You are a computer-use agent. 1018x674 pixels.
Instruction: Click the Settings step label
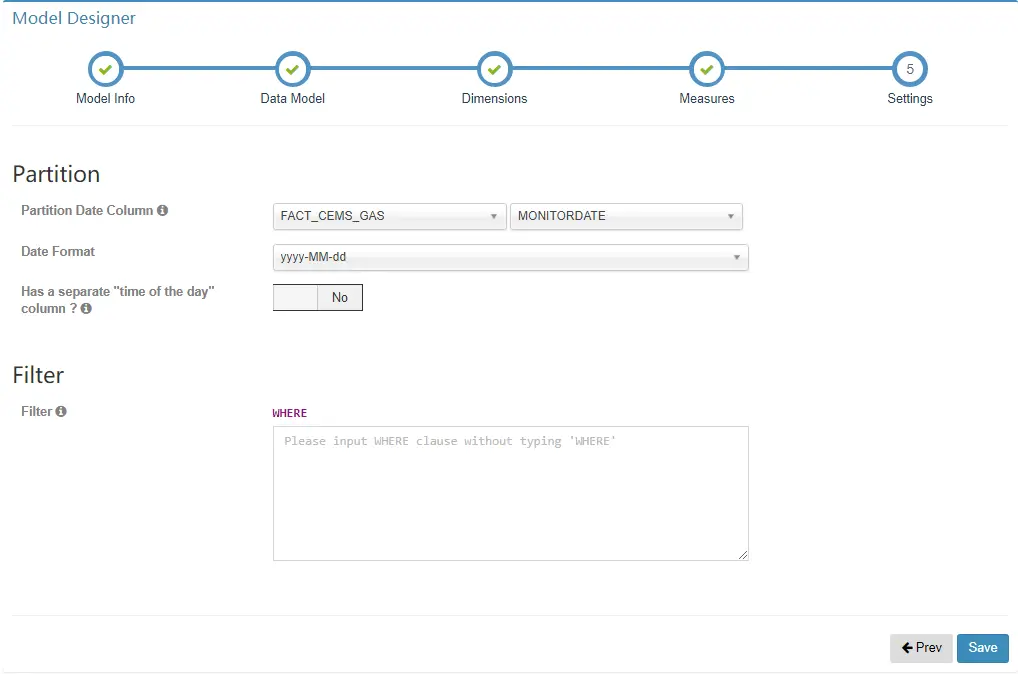[x=910, y=99]
